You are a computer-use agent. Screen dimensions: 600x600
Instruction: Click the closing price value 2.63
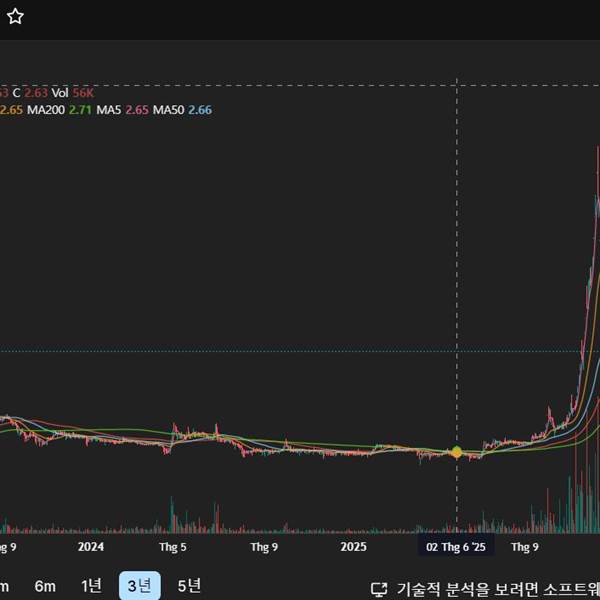36,93
